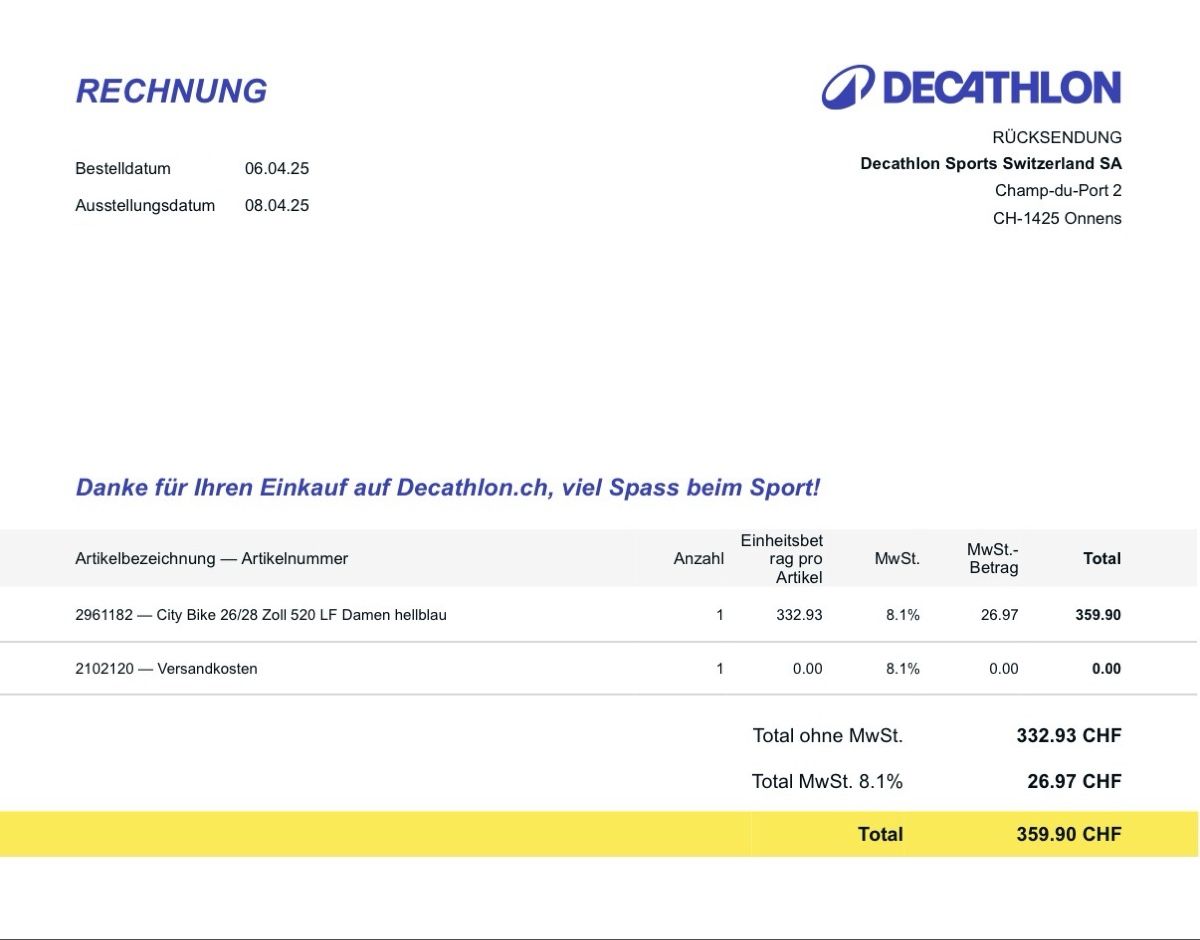Click the Total label in yellow bar
Screen dimensions: 1200x940
880,834
